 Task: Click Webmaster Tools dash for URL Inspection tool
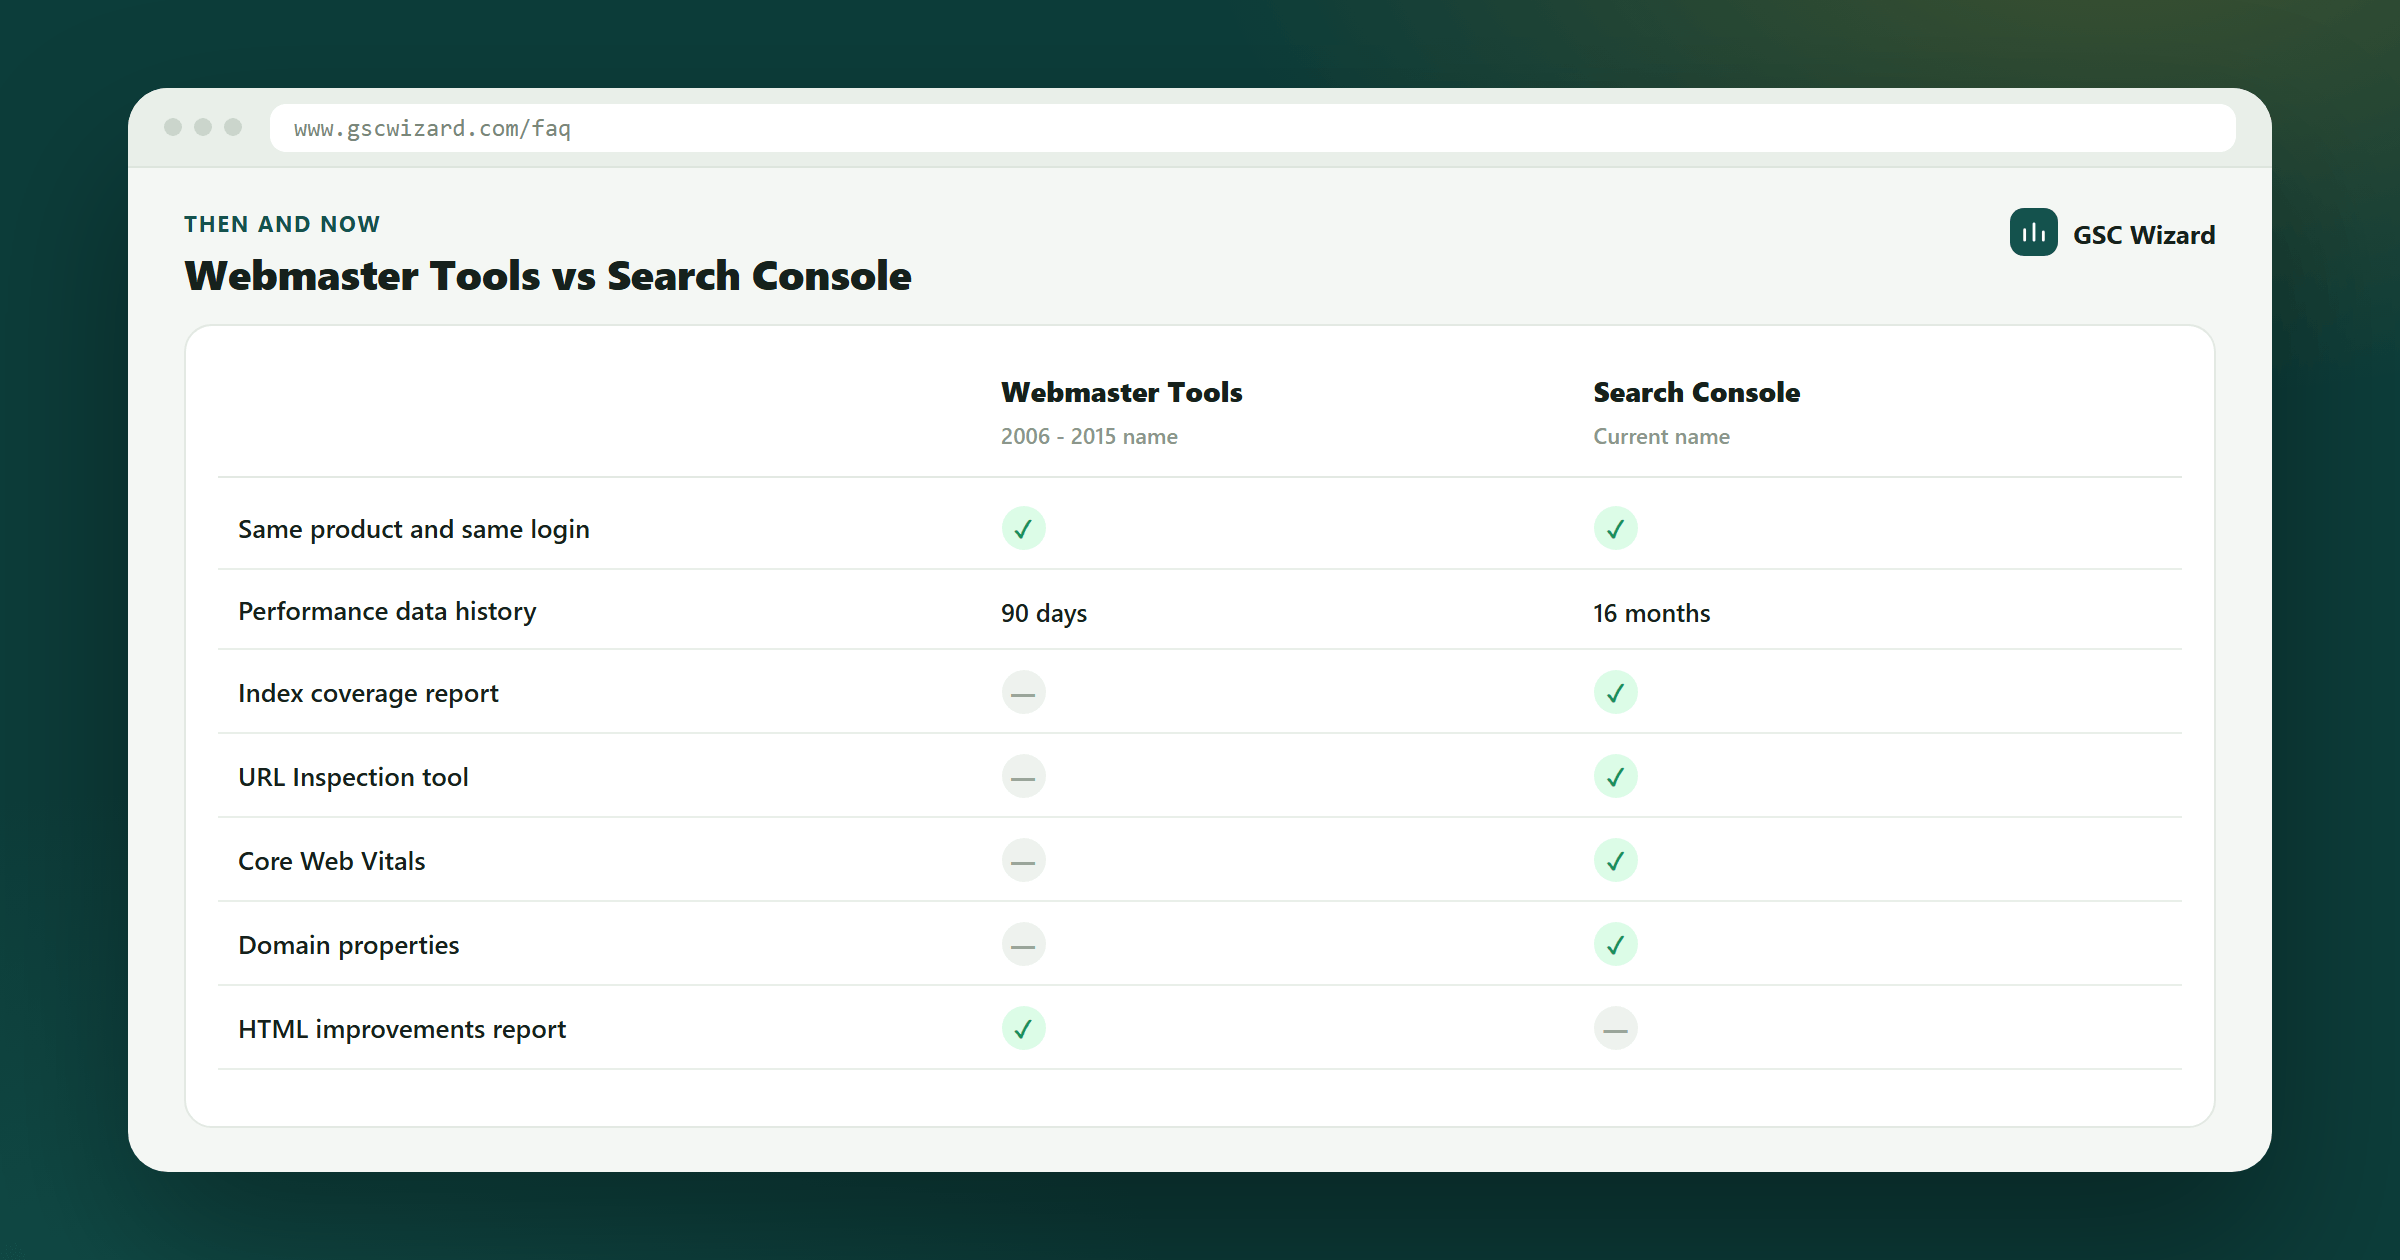pos(1023,776)
